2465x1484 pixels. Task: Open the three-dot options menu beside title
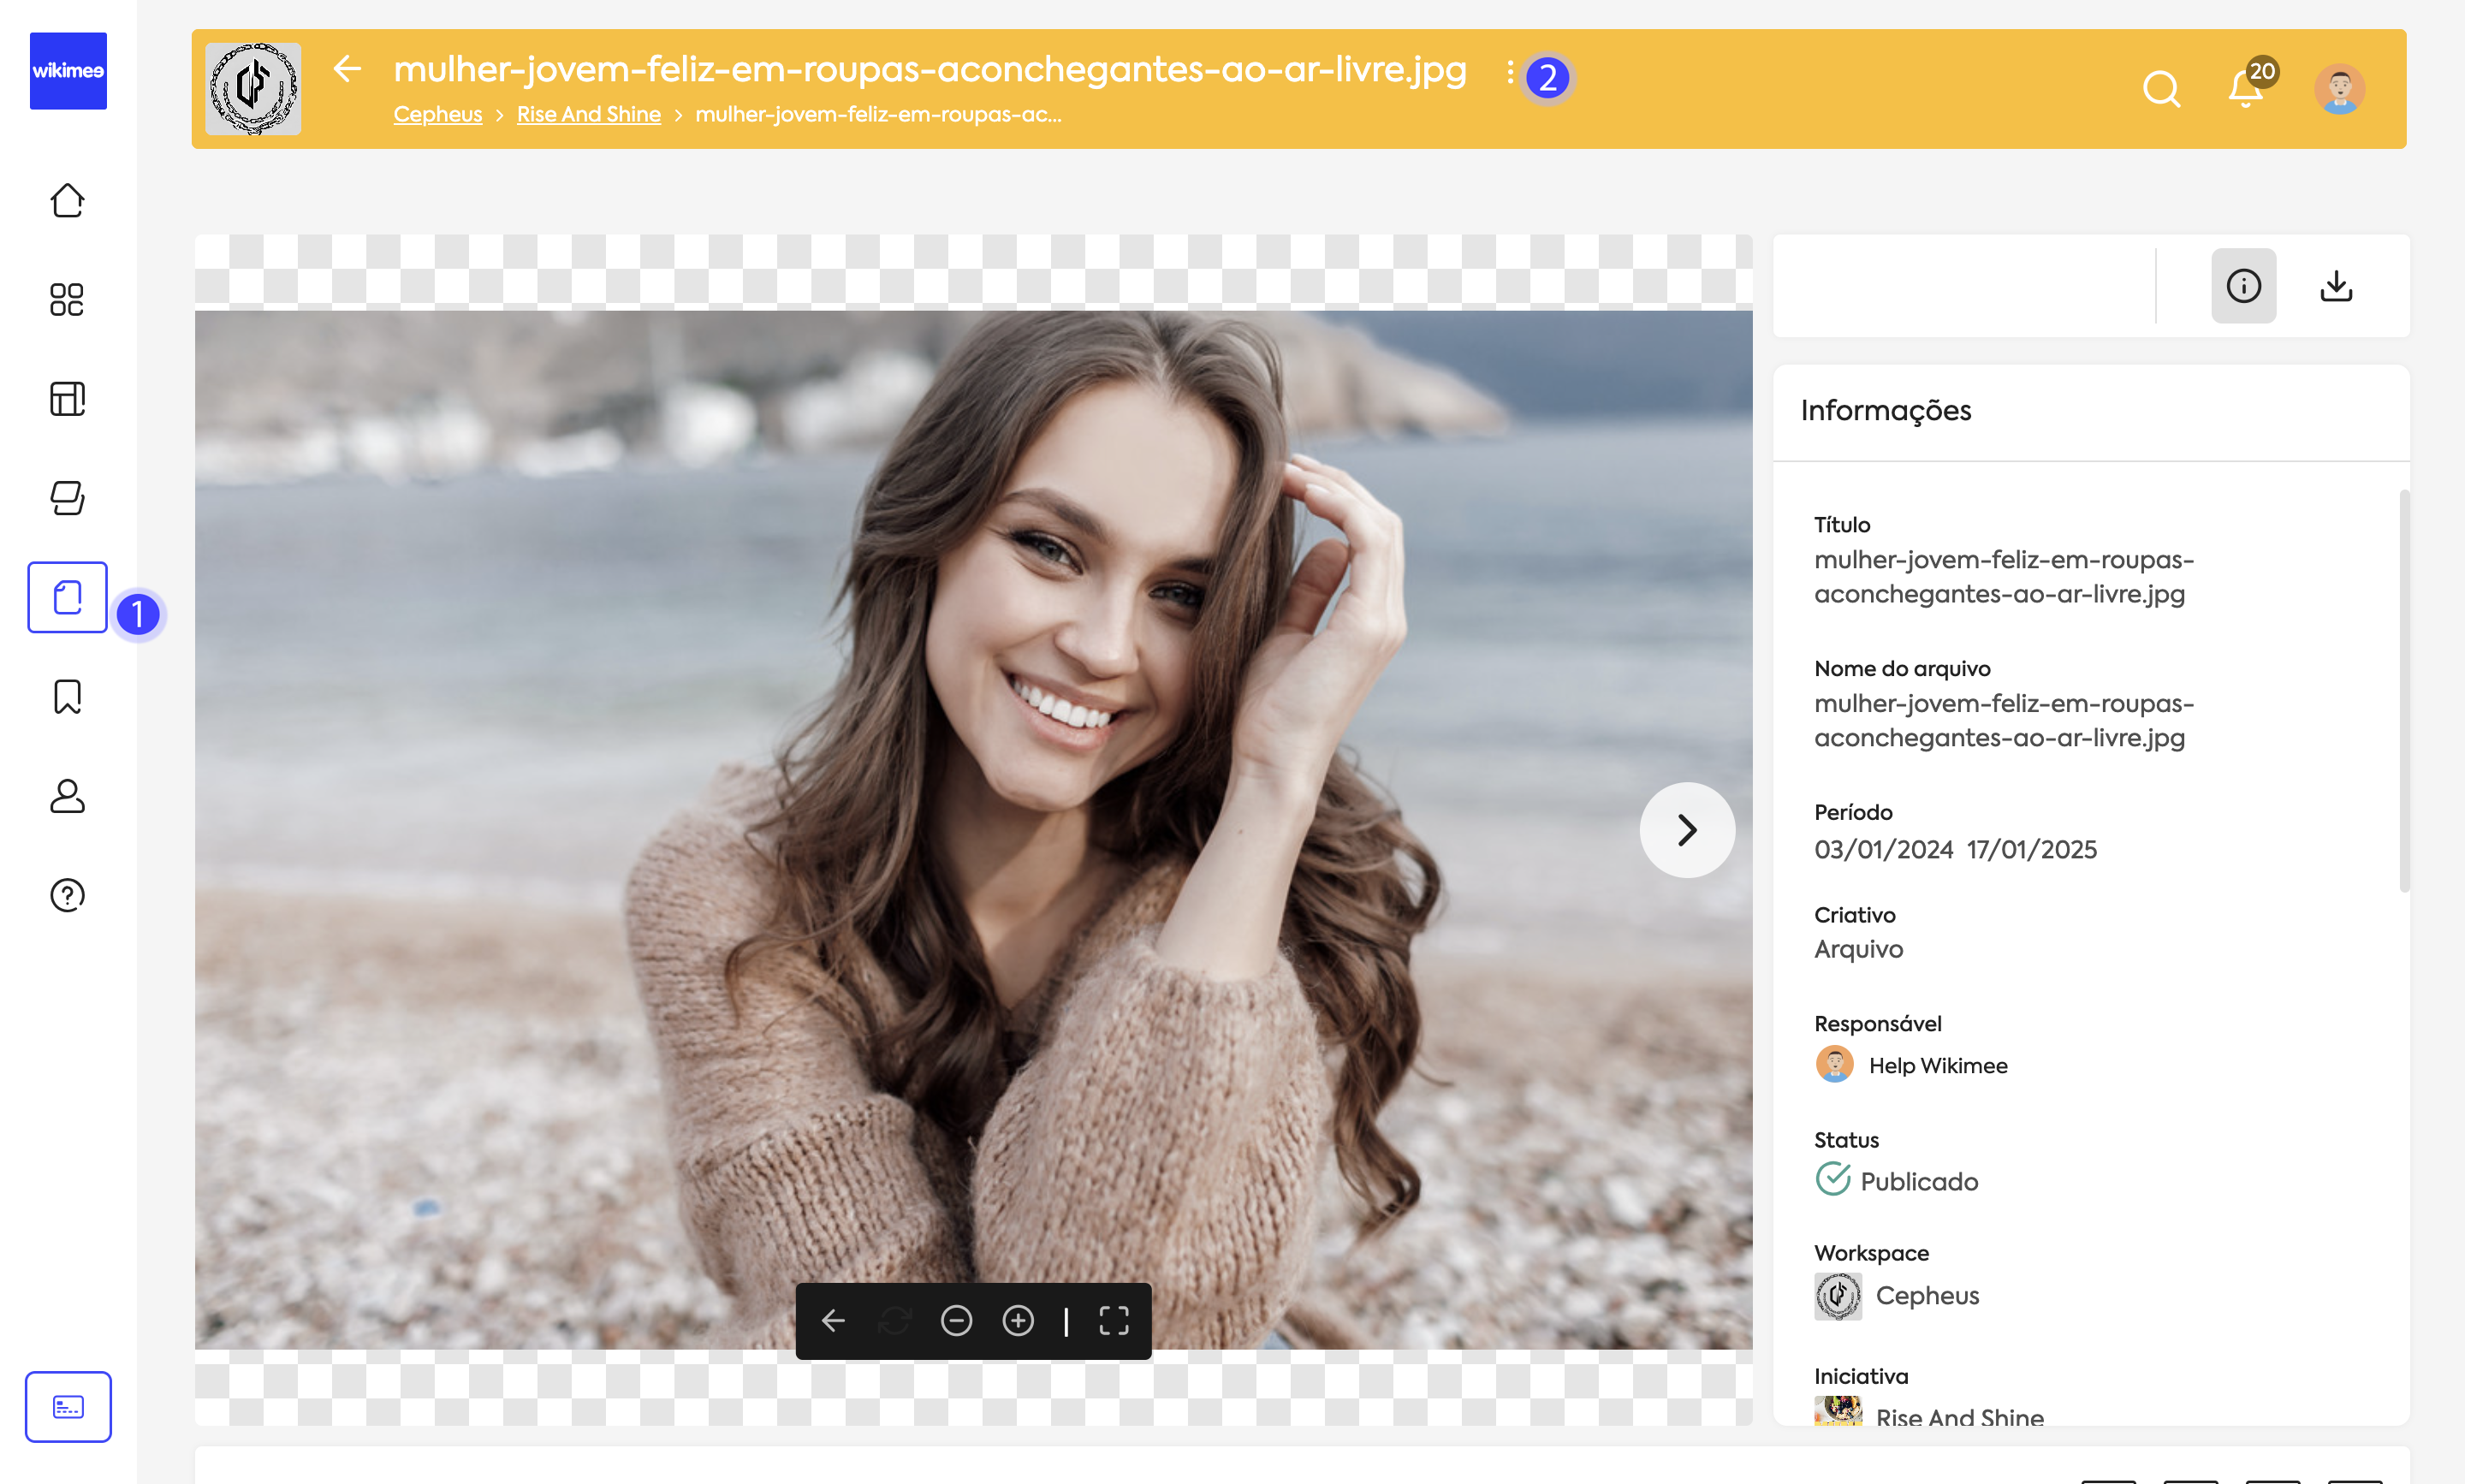pyautogui.click(x=1510, y=72)
